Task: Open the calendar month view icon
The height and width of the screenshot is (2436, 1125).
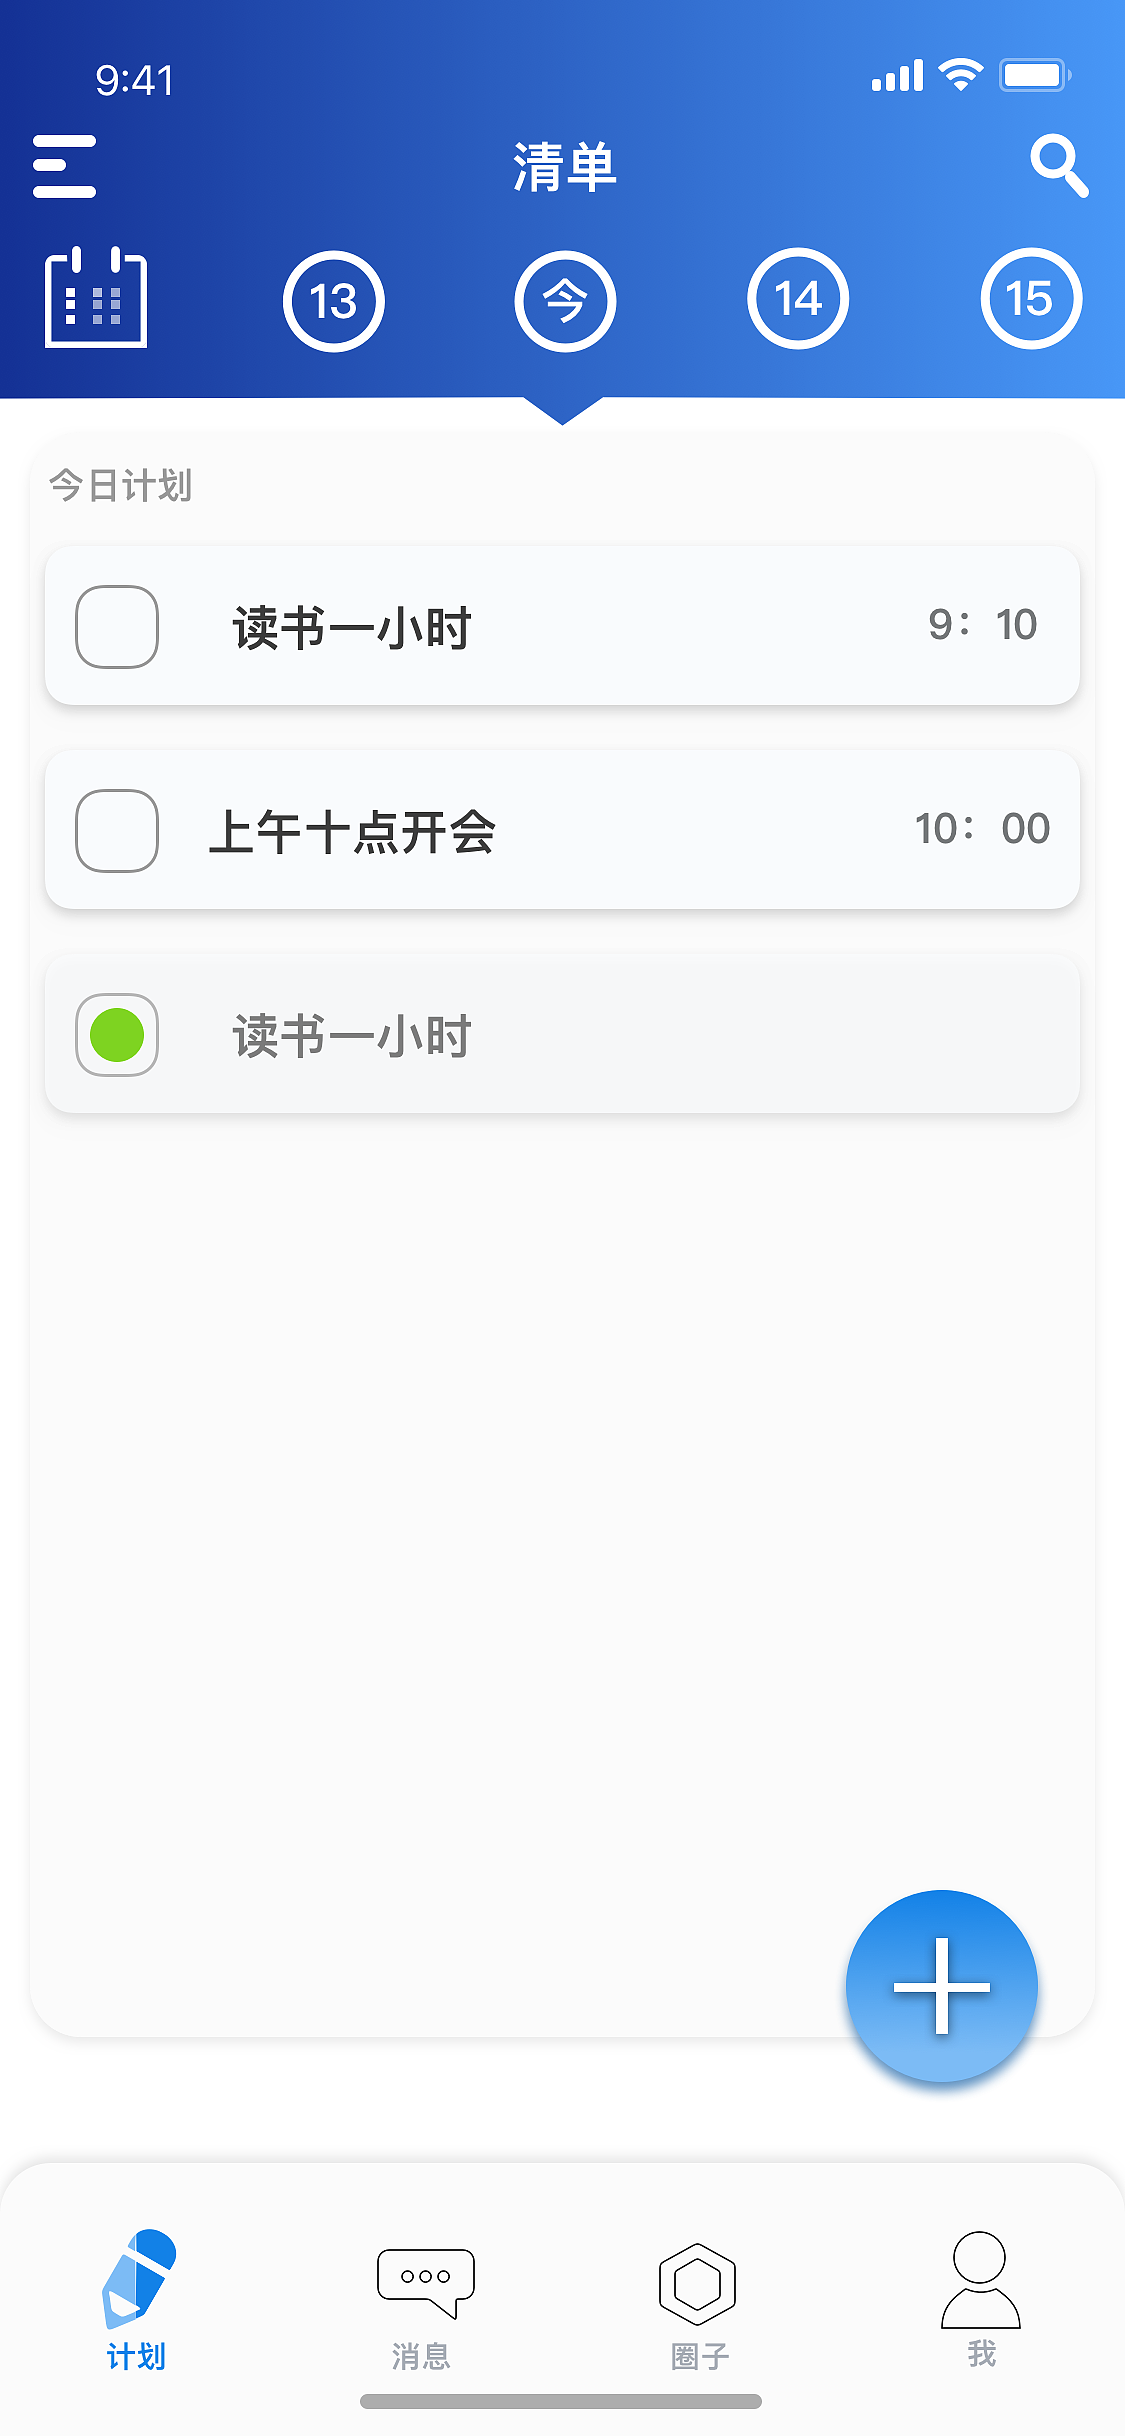Action: click(96, 298)
